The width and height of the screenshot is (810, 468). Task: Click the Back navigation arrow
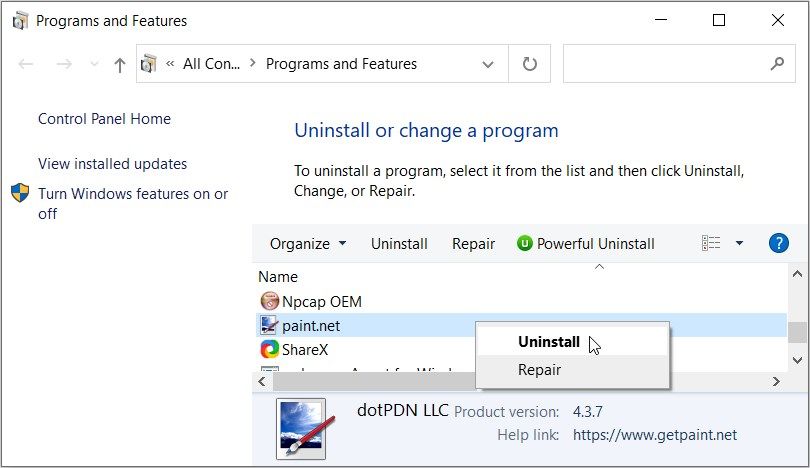(x=27, y=65)
